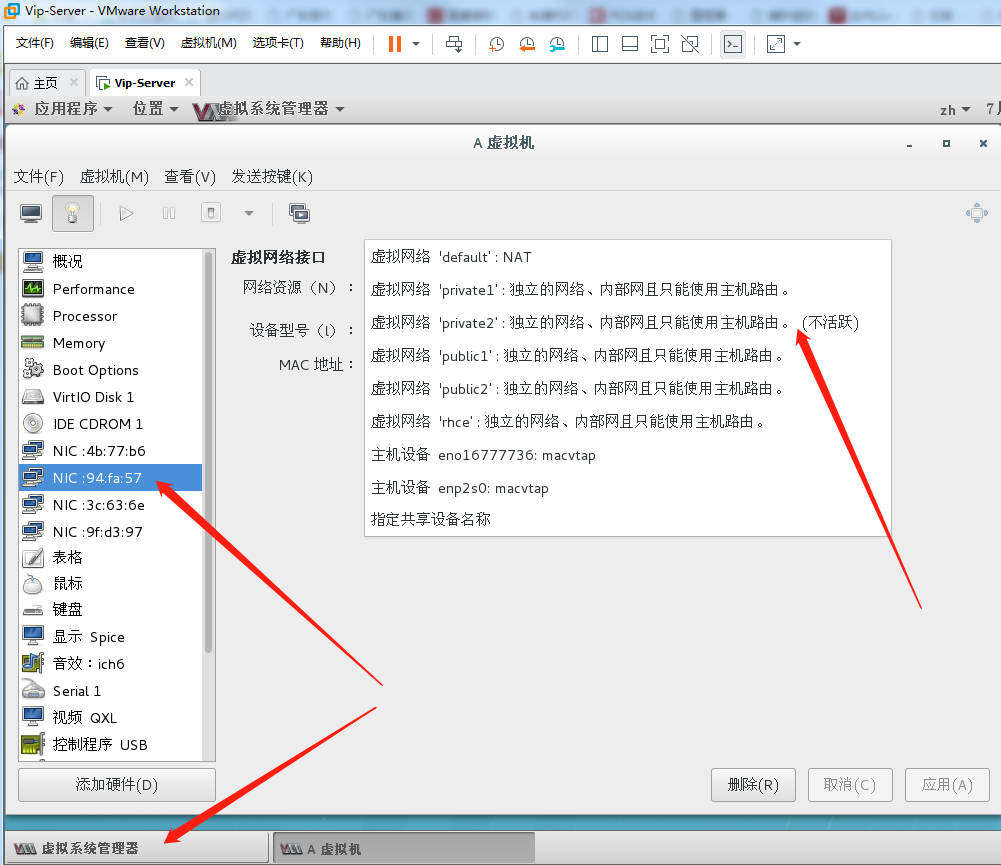Toggle VMware library sidebar view icon

599,44
